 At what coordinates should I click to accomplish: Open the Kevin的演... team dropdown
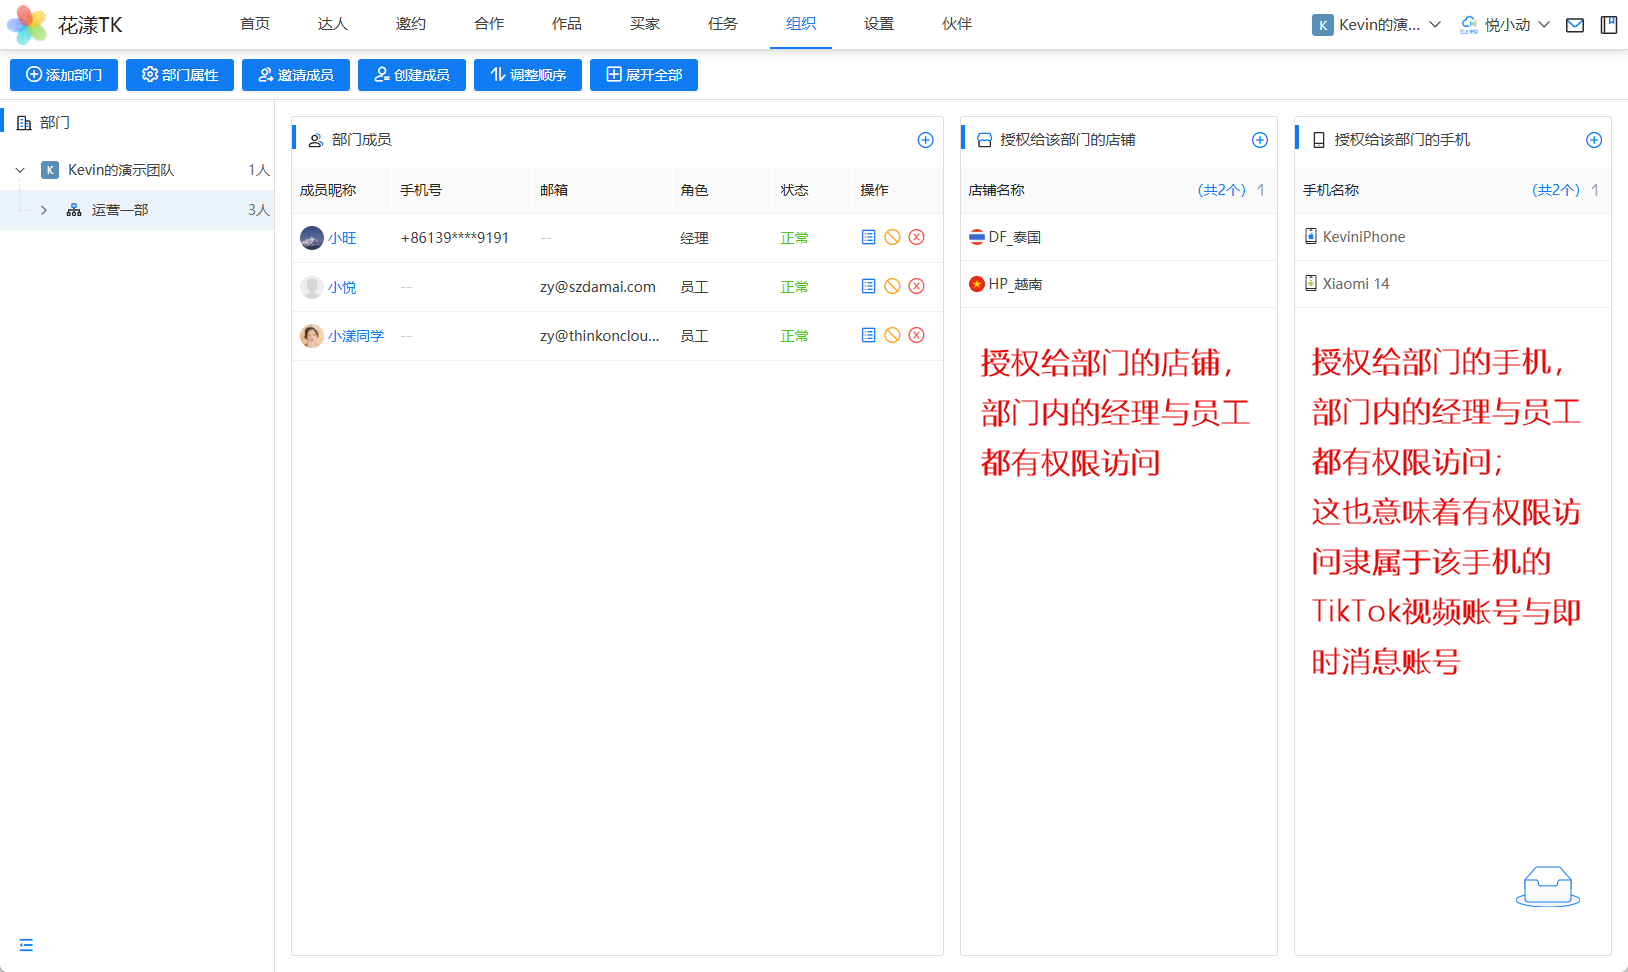[1377, 25]
